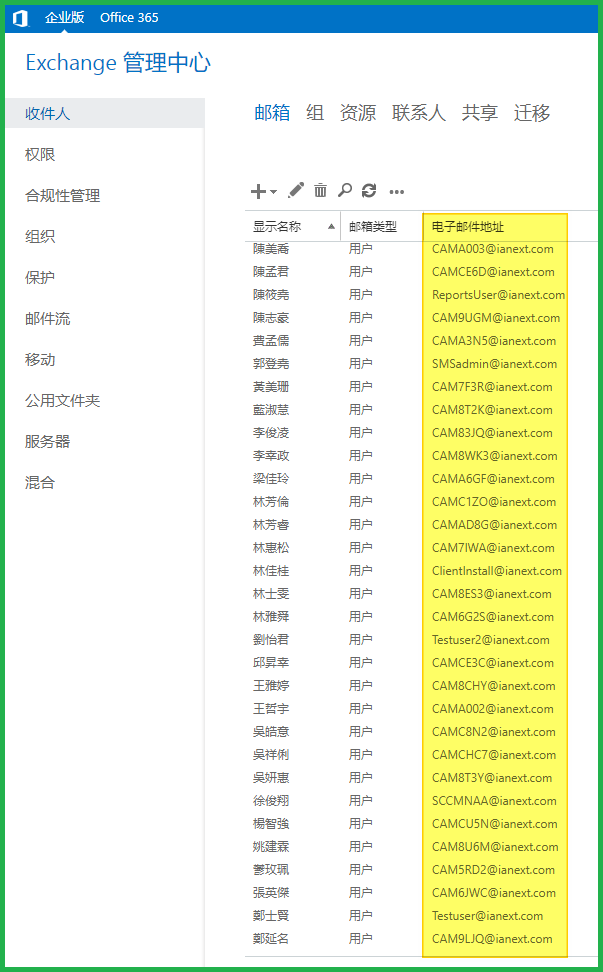Click the add new mailbox plus icon
This screenshot has width=603, height=972.
coord(258,191)
